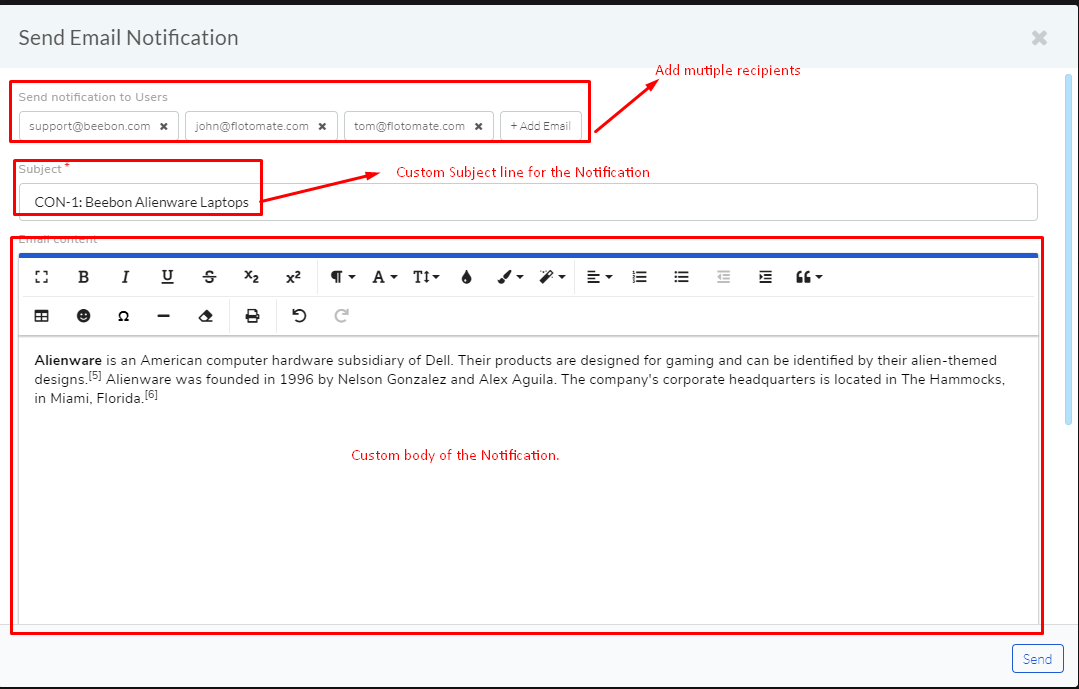This screenshot has width=1079, height=689.
Task: Toggle fullscreen mode in the editor
Action: click(x=41, y=277)
